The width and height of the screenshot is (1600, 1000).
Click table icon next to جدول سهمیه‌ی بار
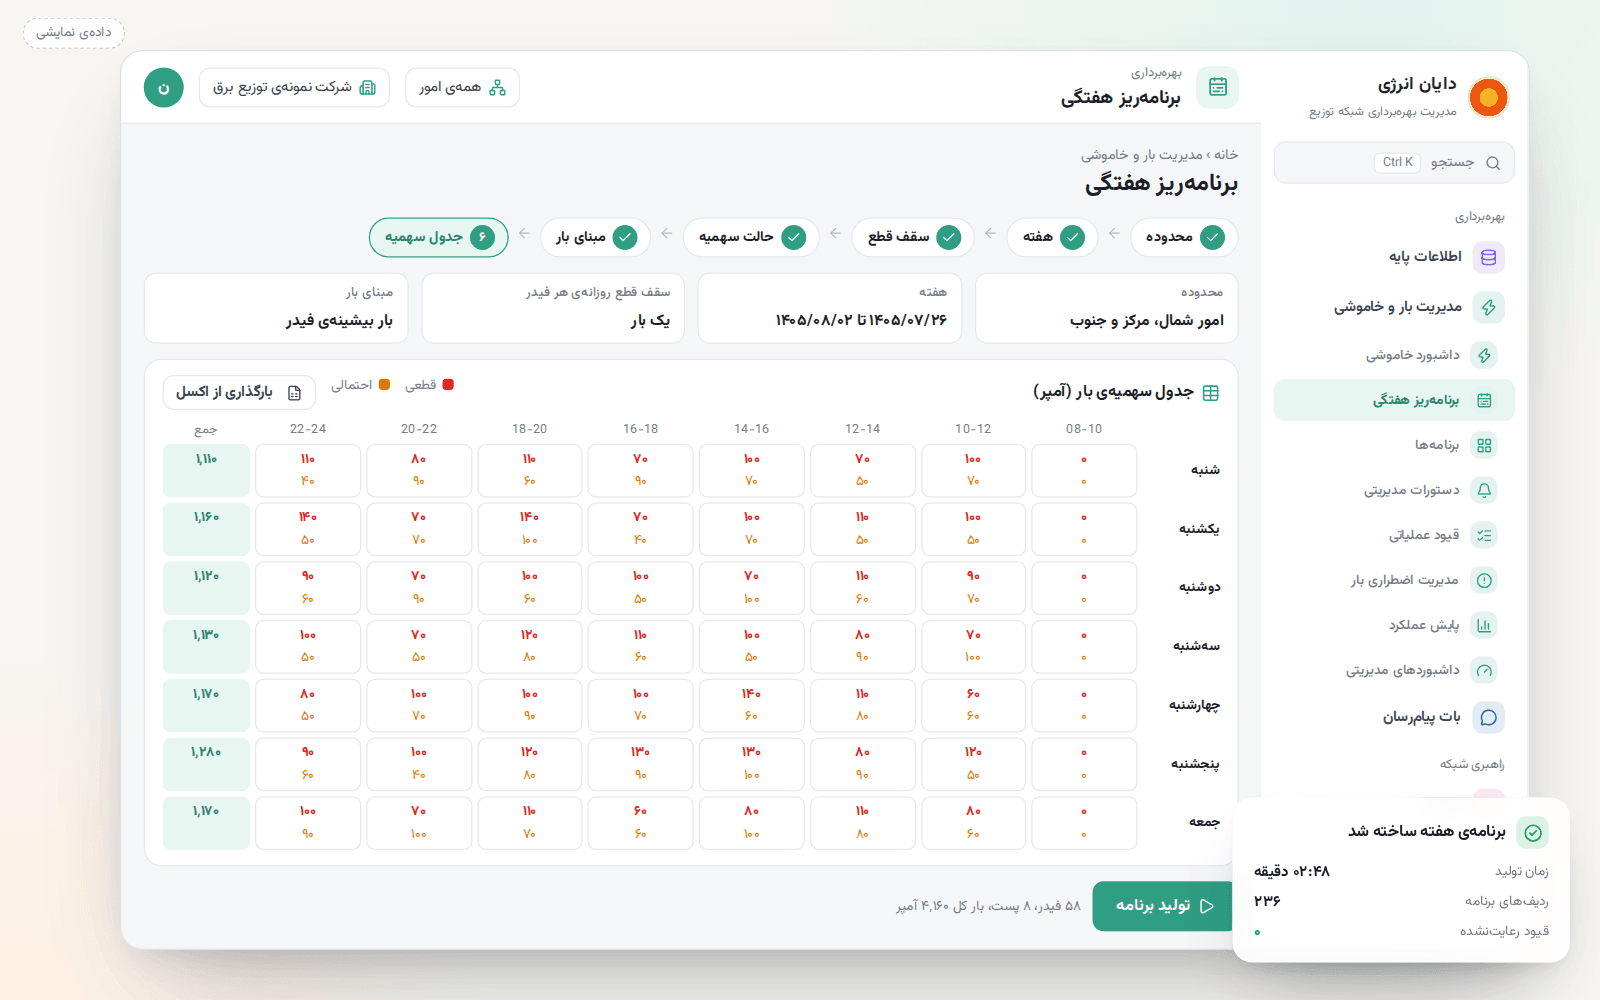point(1210,393)
